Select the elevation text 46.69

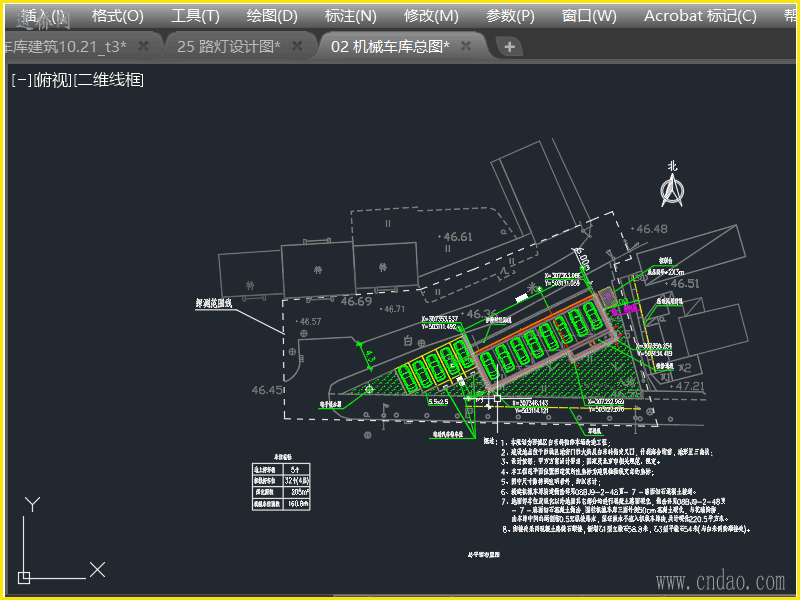(x=356, y=302)
